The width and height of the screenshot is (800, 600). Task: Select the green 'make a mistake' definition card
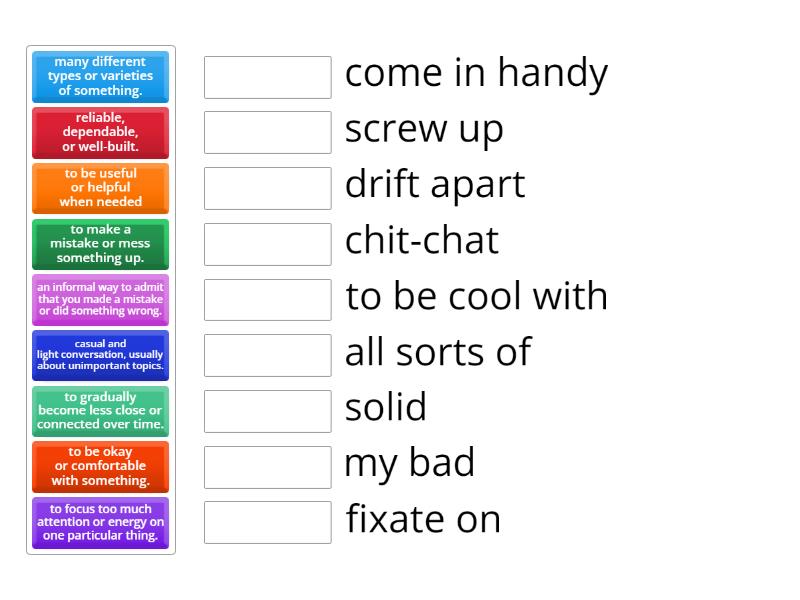(x=100, y=244)
